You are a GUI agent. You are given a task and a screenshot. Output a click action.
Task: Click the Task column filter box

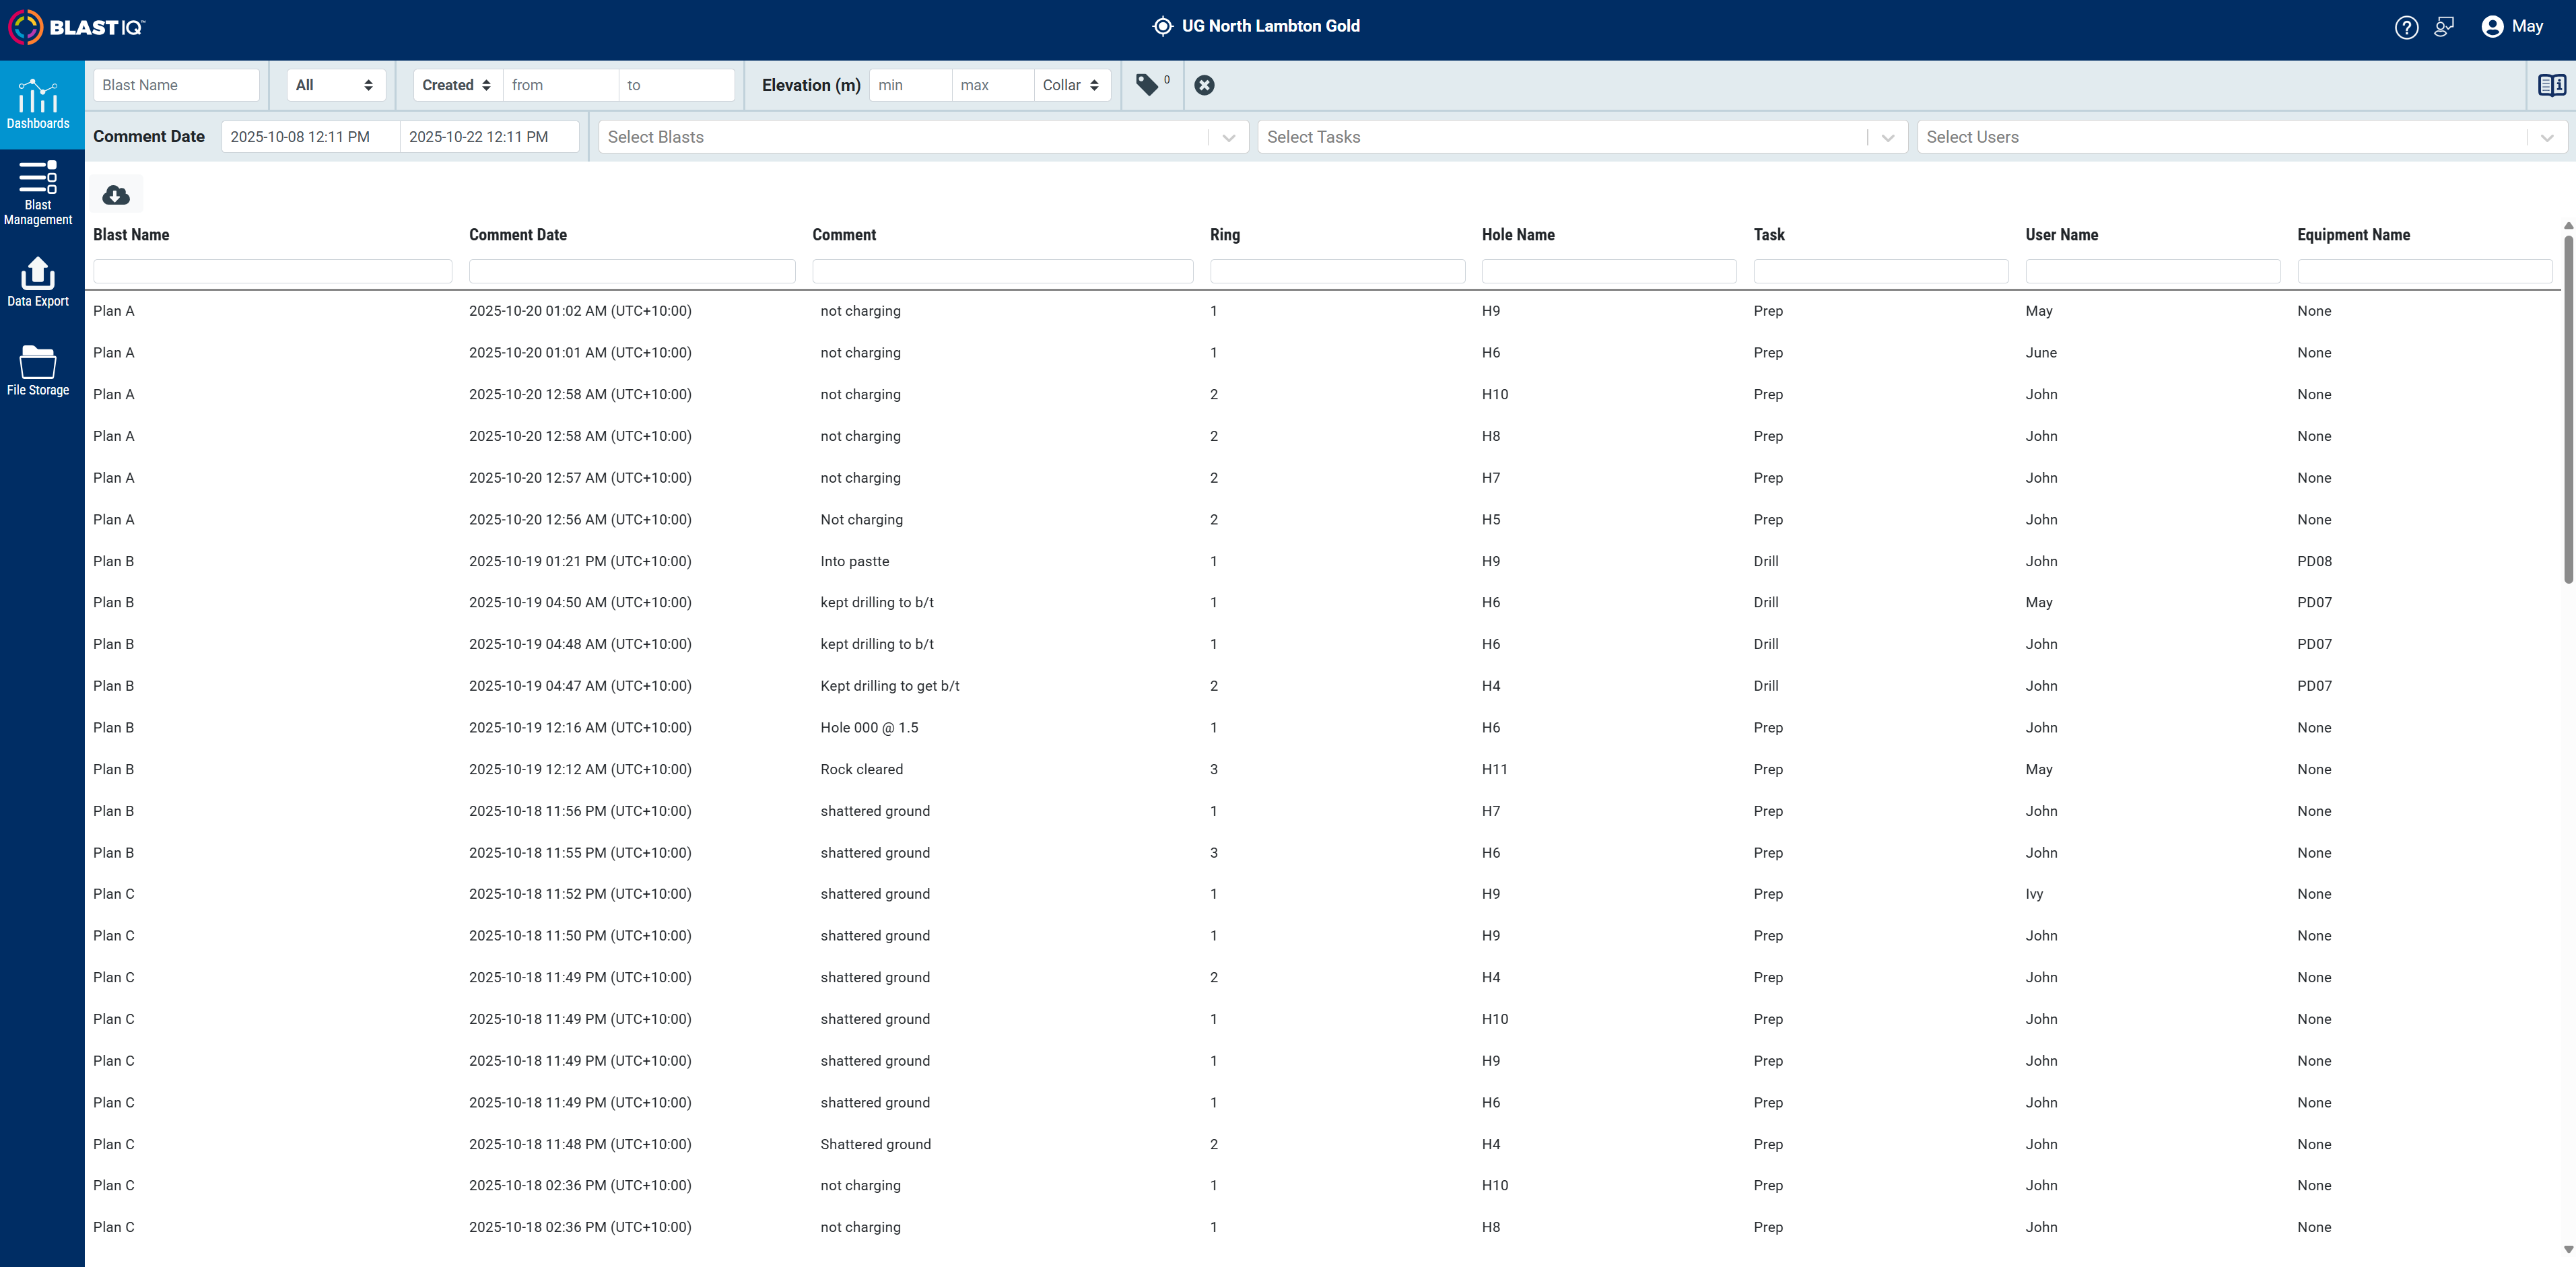coord(1881,271)
